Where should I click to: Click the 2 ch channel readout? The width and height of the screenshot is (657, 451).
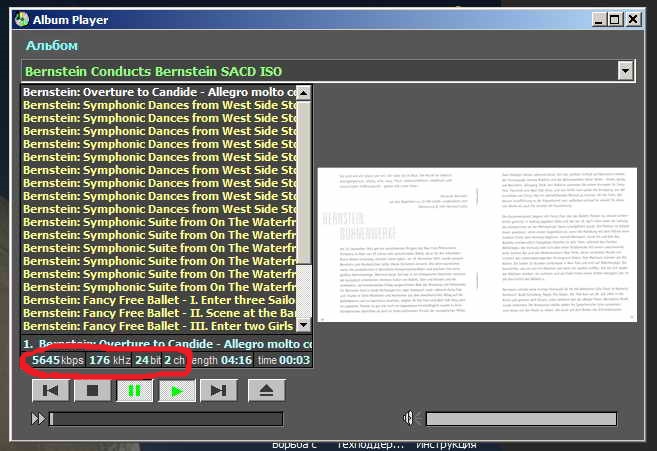tap(174, 360)
